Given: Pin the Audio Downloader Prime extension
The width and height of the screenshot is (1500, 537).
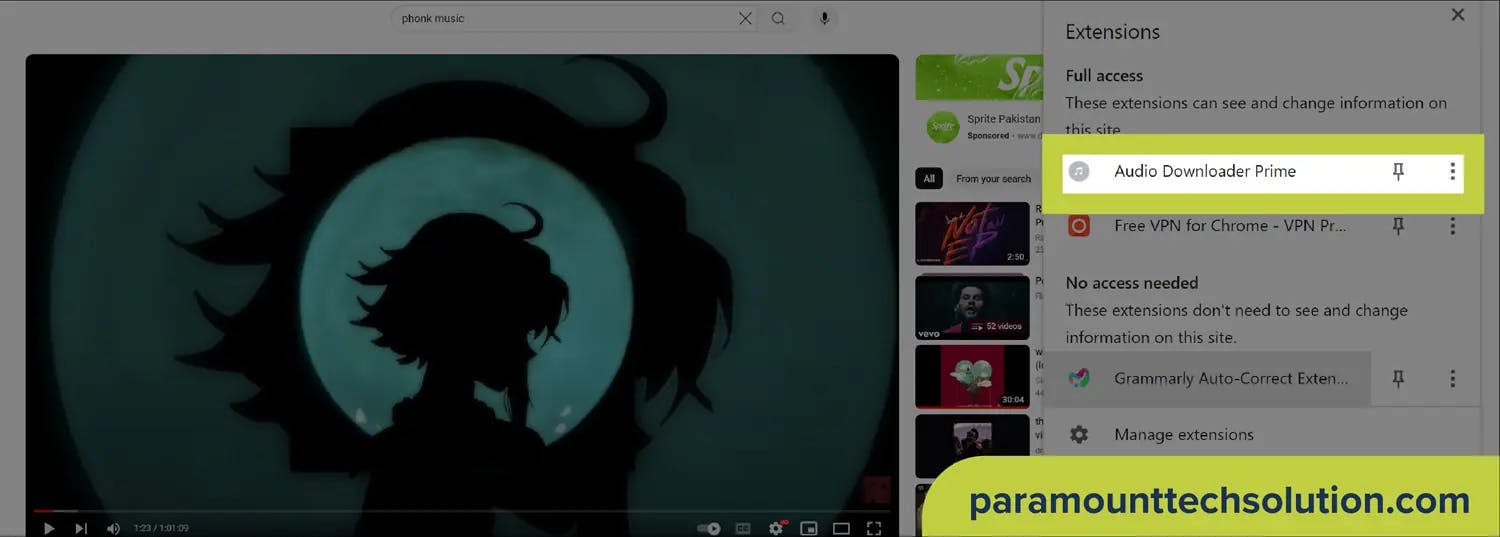Looking at the screenshot, I should (1398, 172).
